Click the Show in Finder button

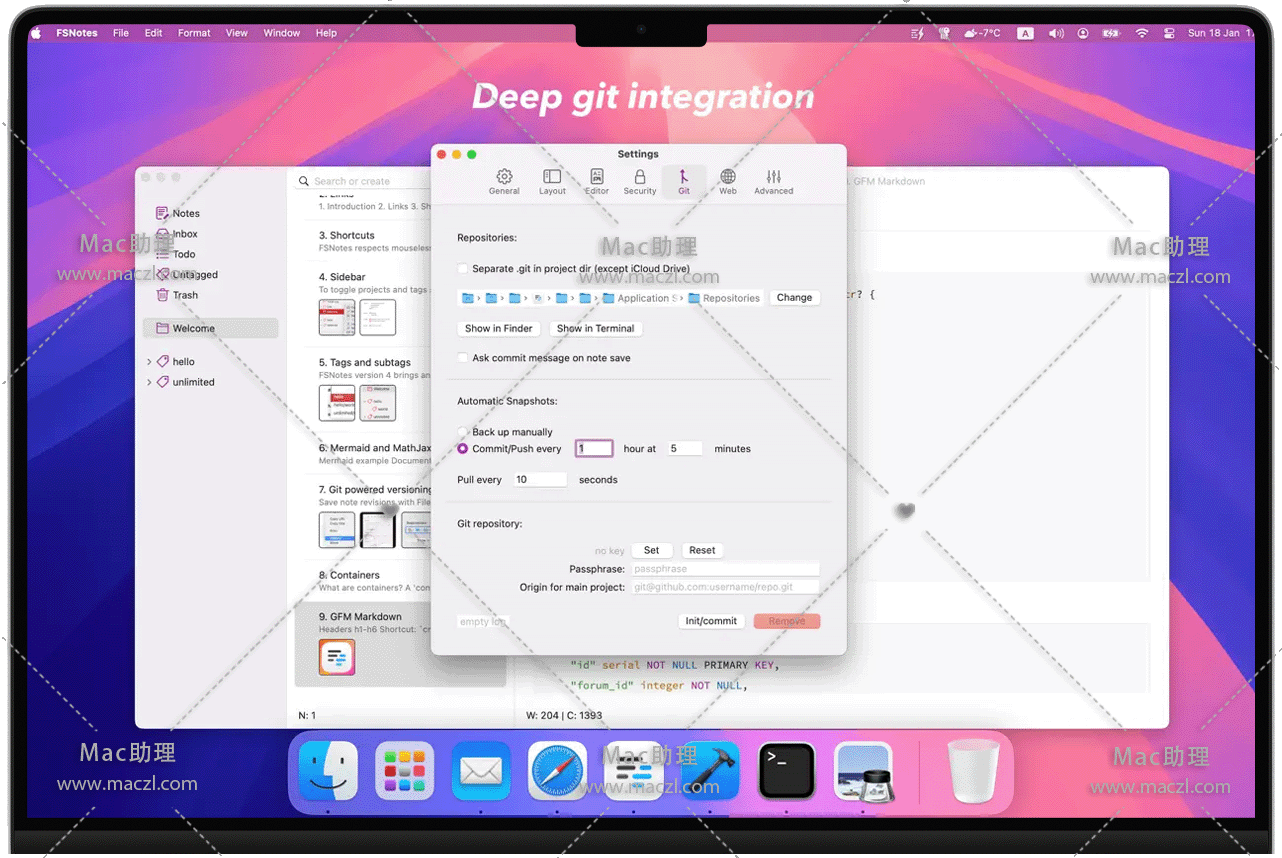(499, 328)
